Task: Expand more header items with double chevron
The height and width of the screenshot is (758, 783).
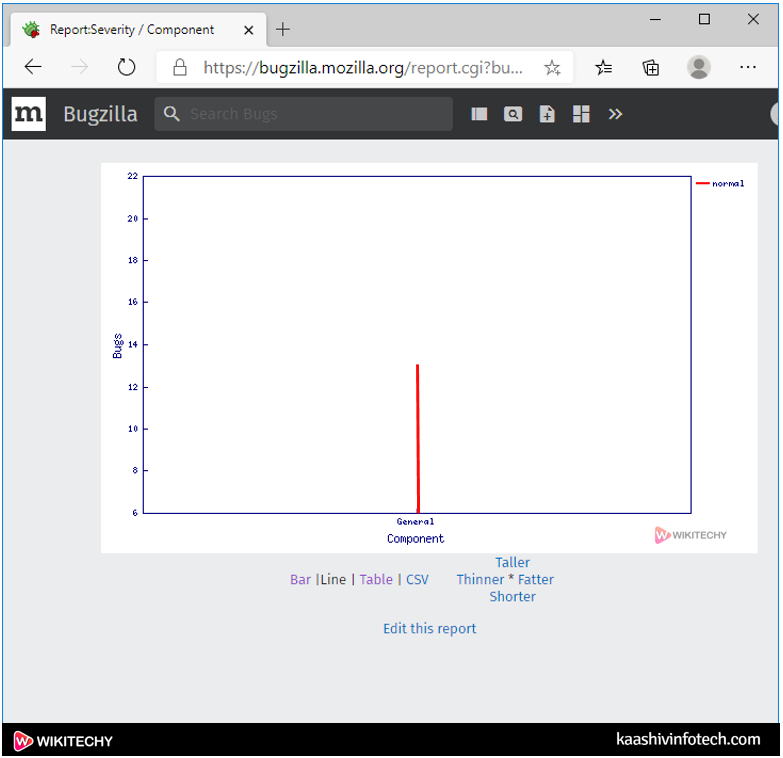Action: click(x=615, y=114)
